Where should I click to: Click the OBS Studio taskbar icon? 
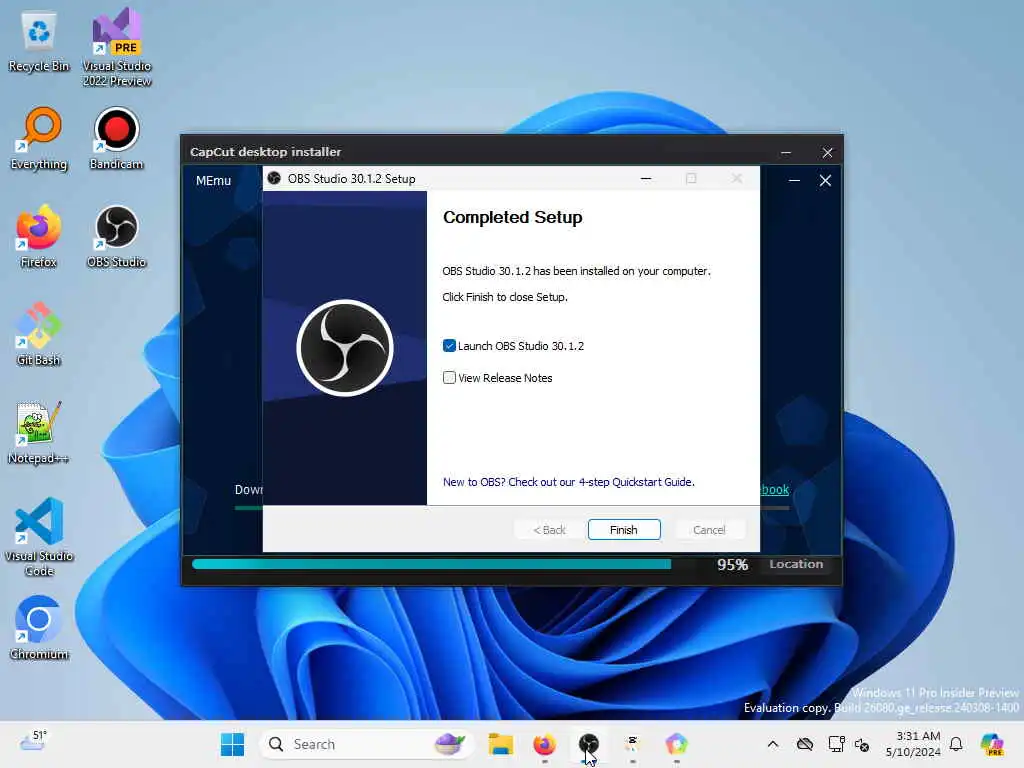coord(588,744)
